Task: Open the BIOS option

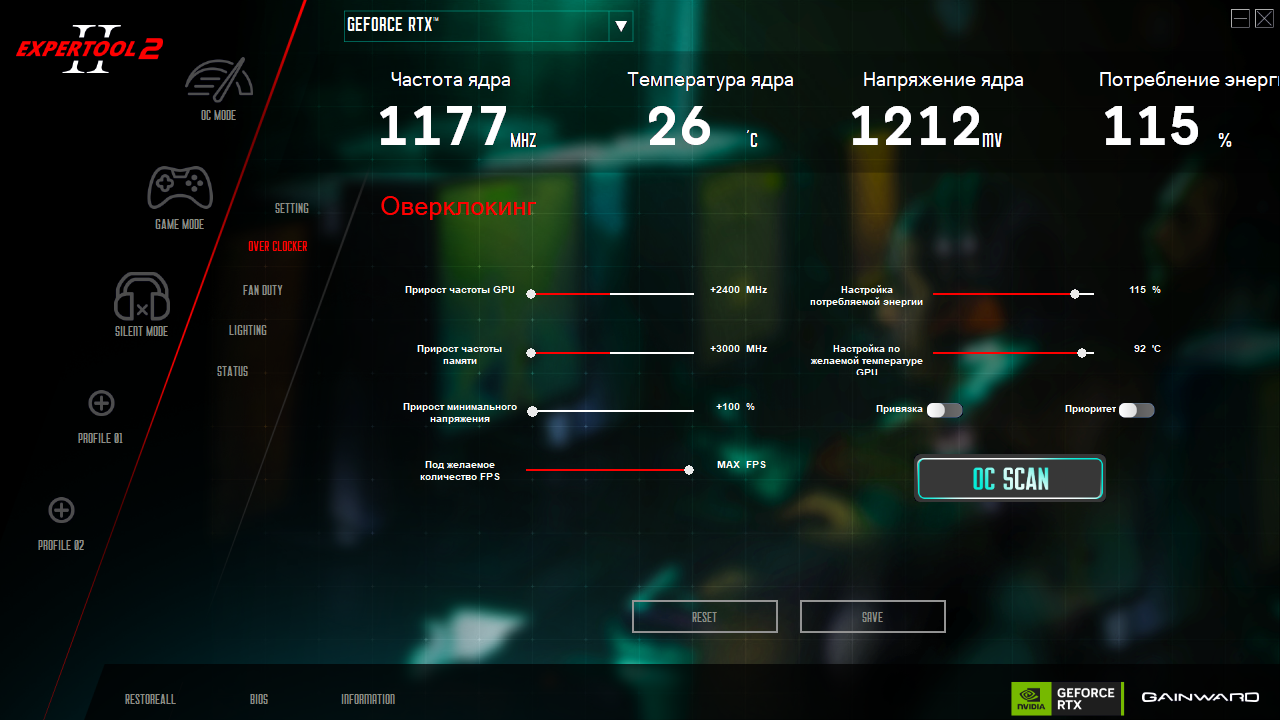Action: (x=259, y=699)
